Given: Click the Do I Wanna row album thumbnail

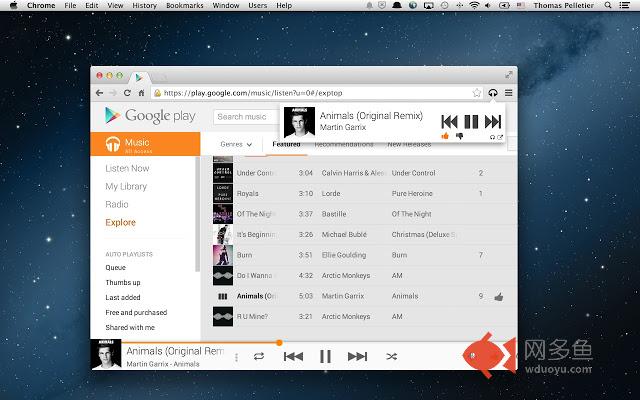Looking at the screenshot, I should point(223,276).
